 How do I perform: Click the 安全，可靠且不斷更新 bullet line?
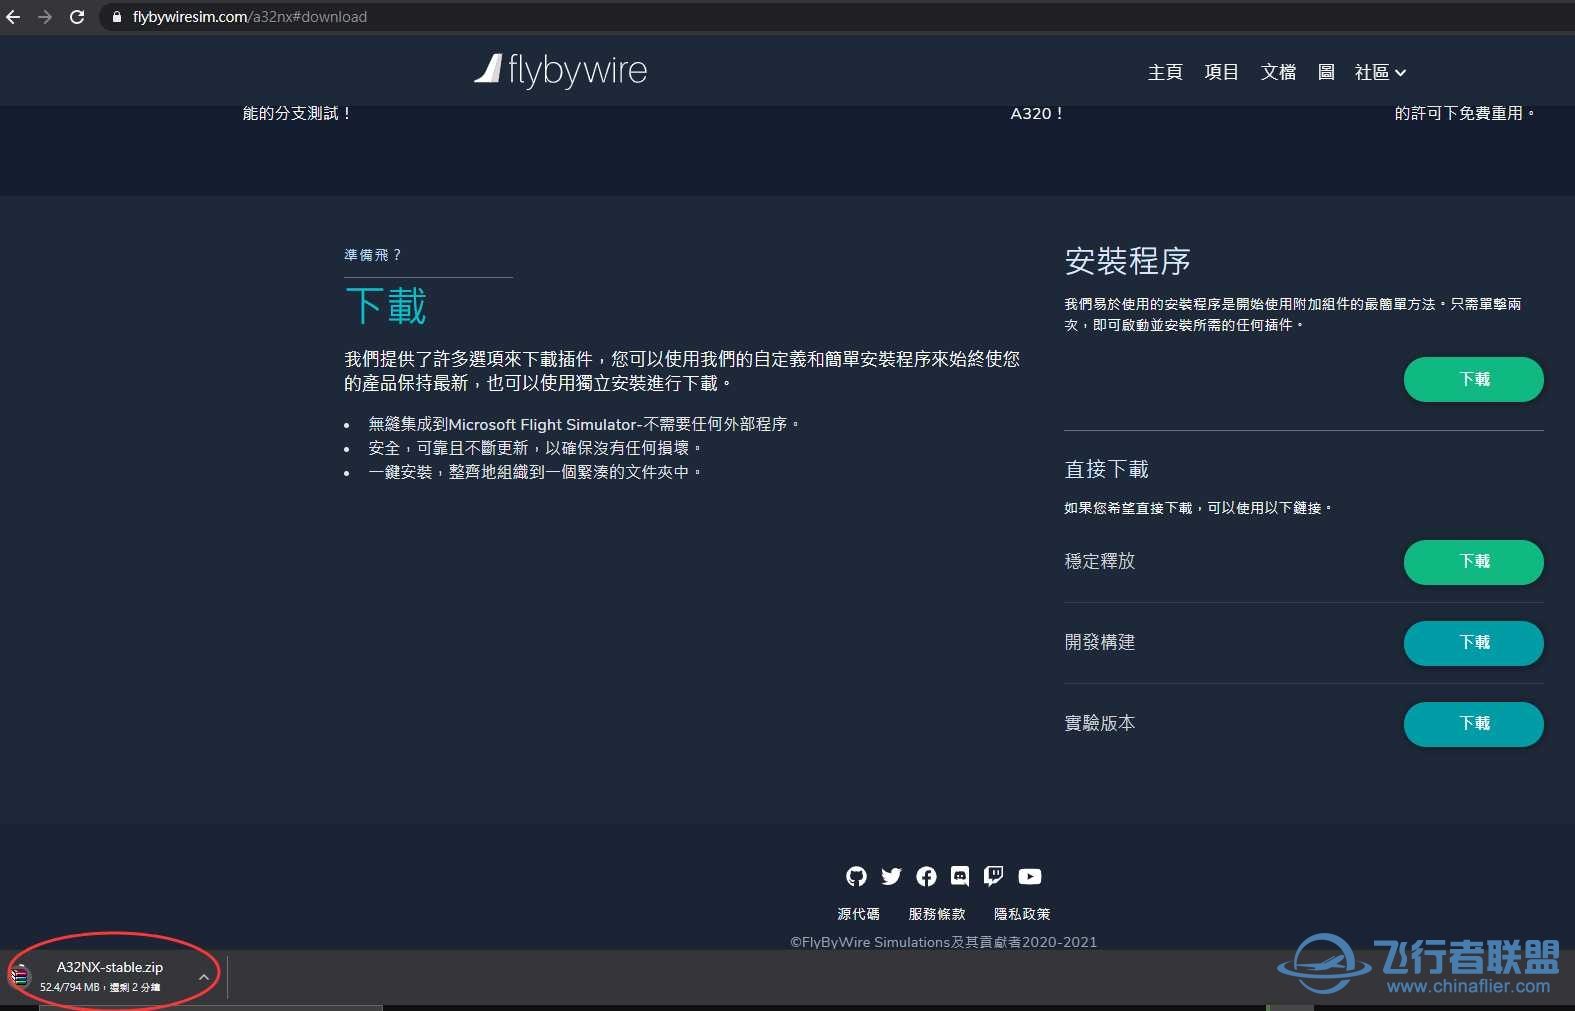click(535, 448)
